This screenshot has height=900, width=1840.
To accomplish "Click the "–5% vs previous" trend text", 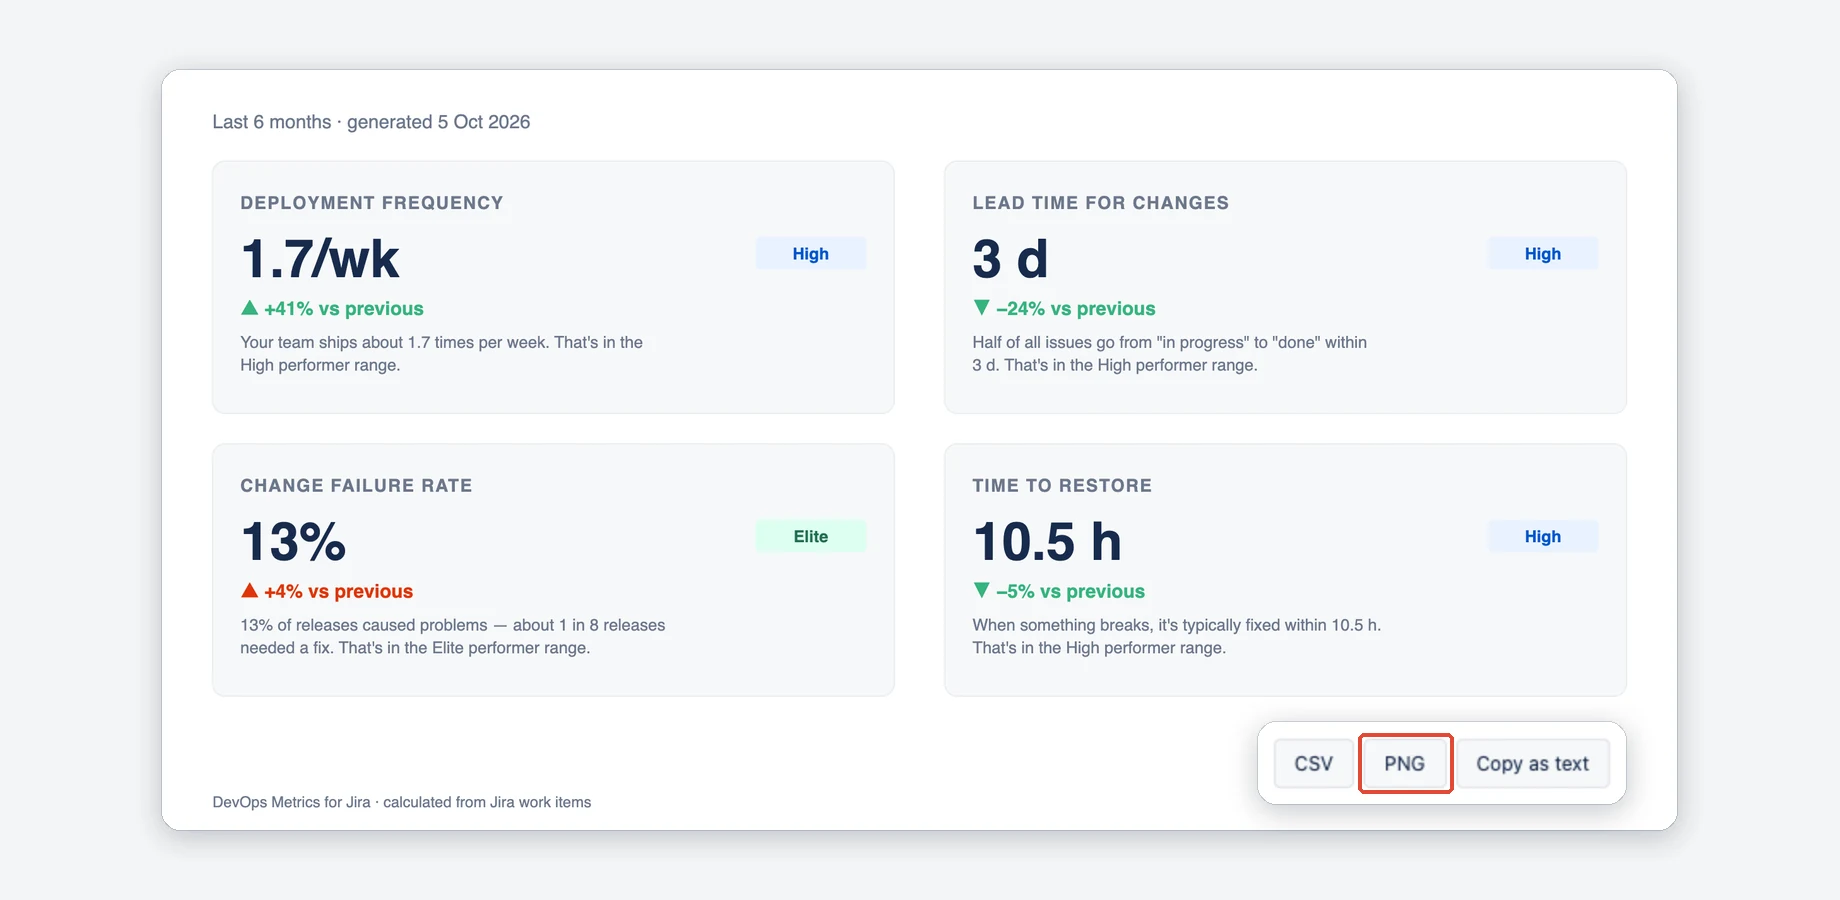I will [x=1071, y=592].
